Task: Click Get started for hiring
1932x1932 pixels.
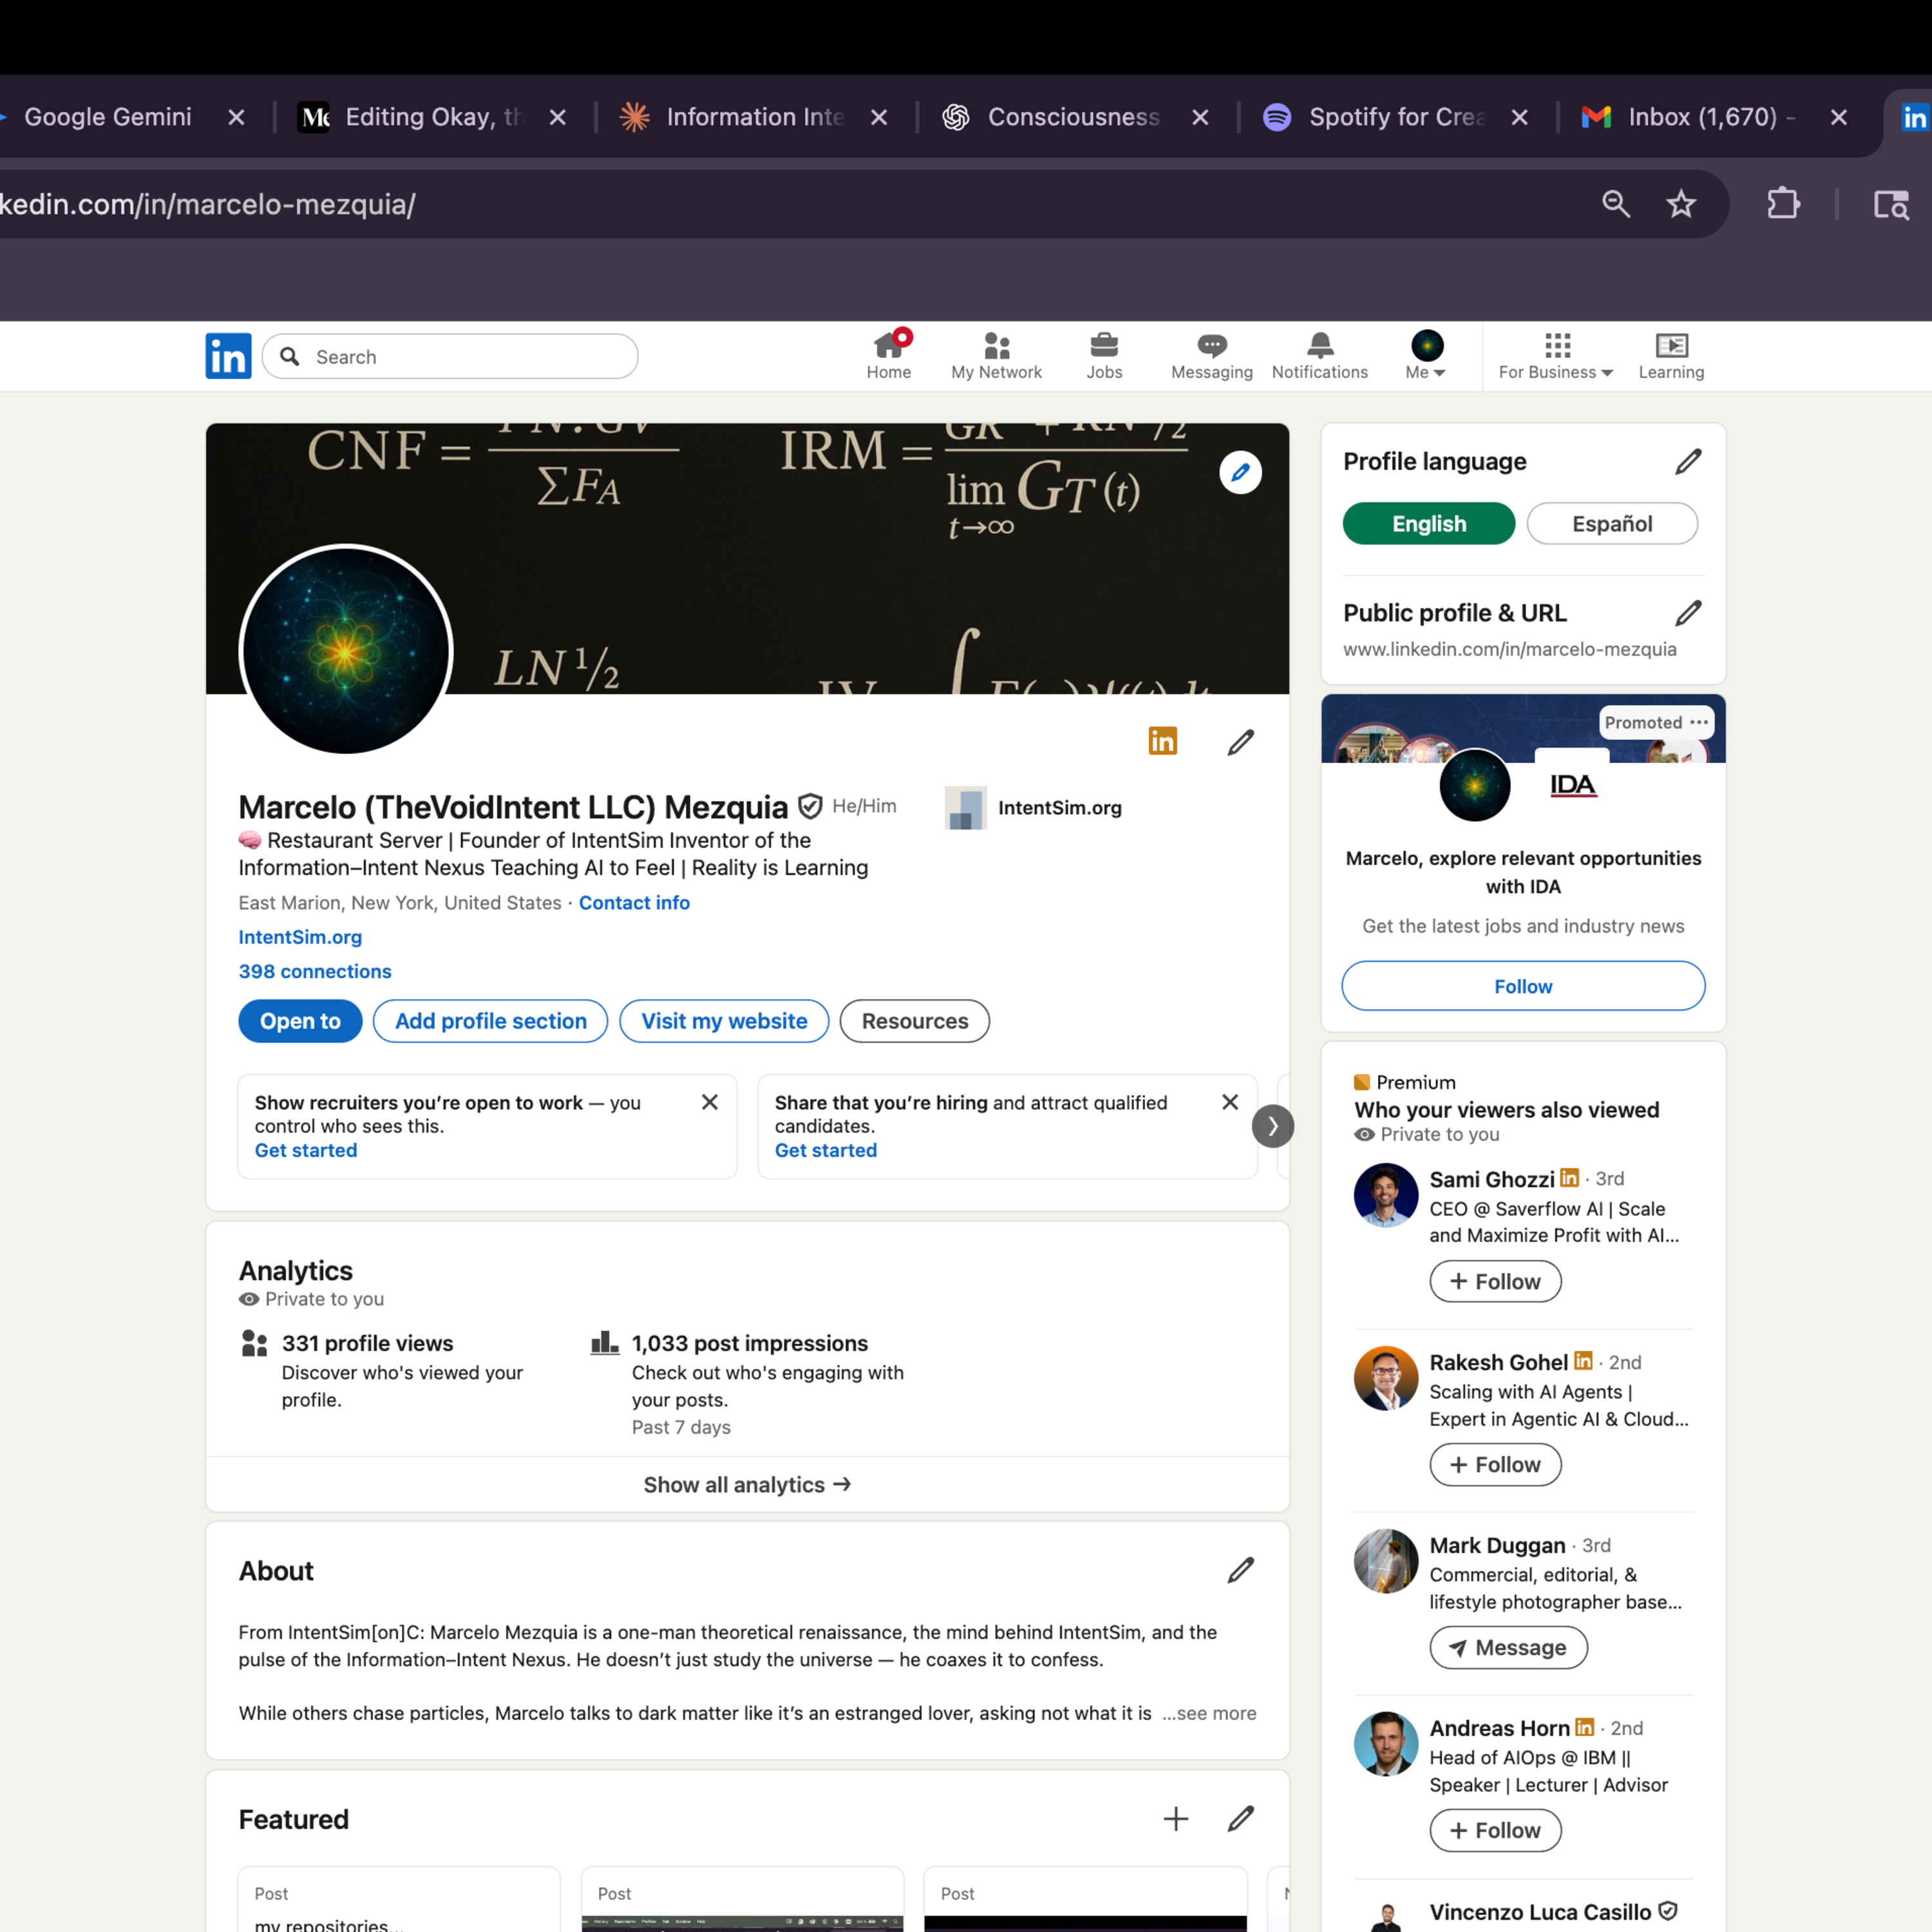Action: 826,1150
